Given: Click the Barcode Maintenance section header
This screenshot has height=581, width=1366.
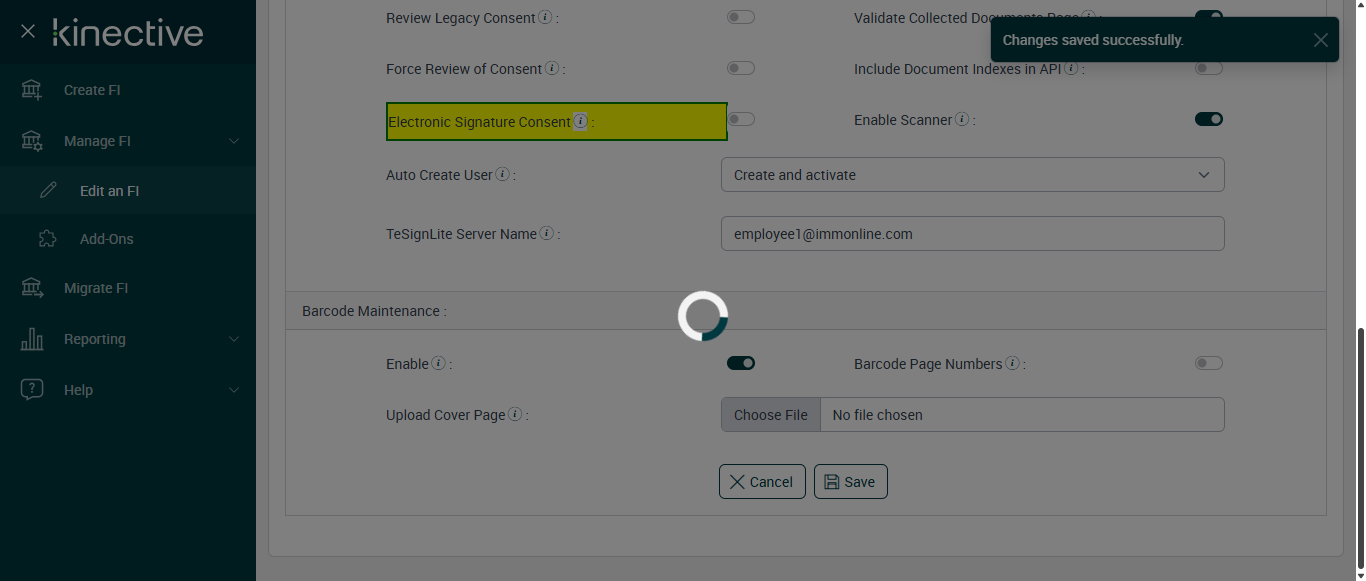Looking at the screenshot, I should (x=806, y=311).
